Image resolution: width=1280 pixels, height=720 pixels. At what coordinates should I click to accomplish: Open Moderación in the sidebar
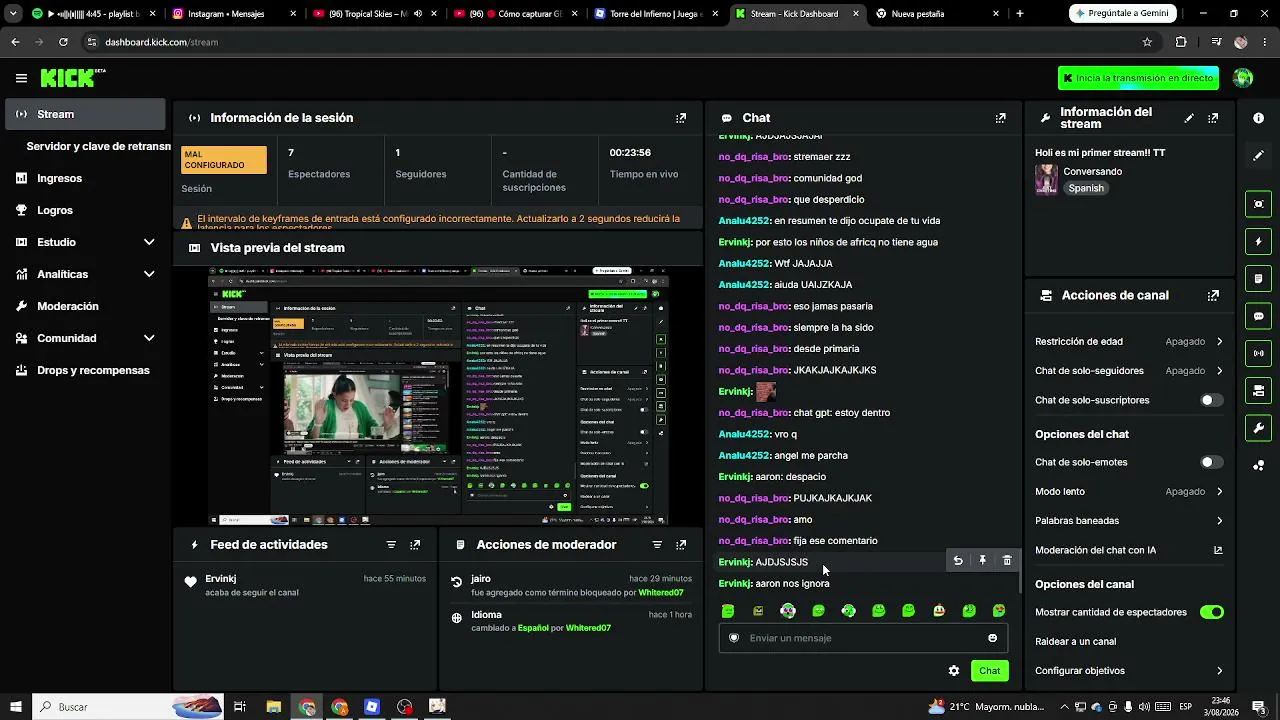point(85,306)
